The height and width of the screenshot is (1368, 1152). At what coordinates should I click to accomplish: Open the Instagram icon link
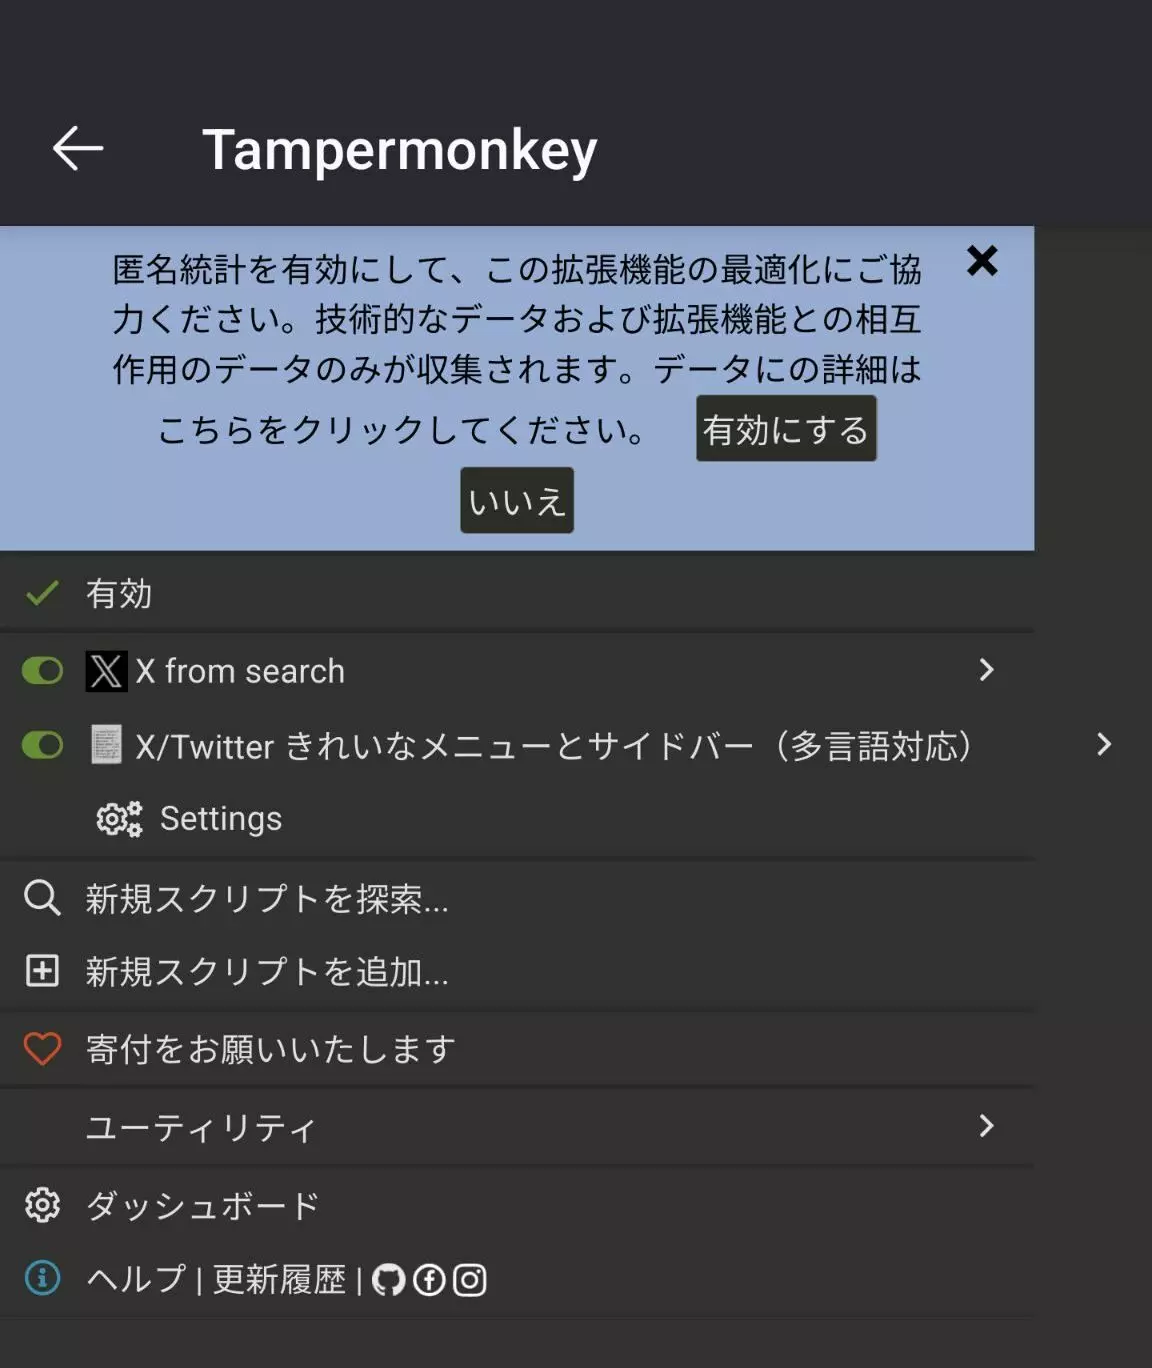470,1280
